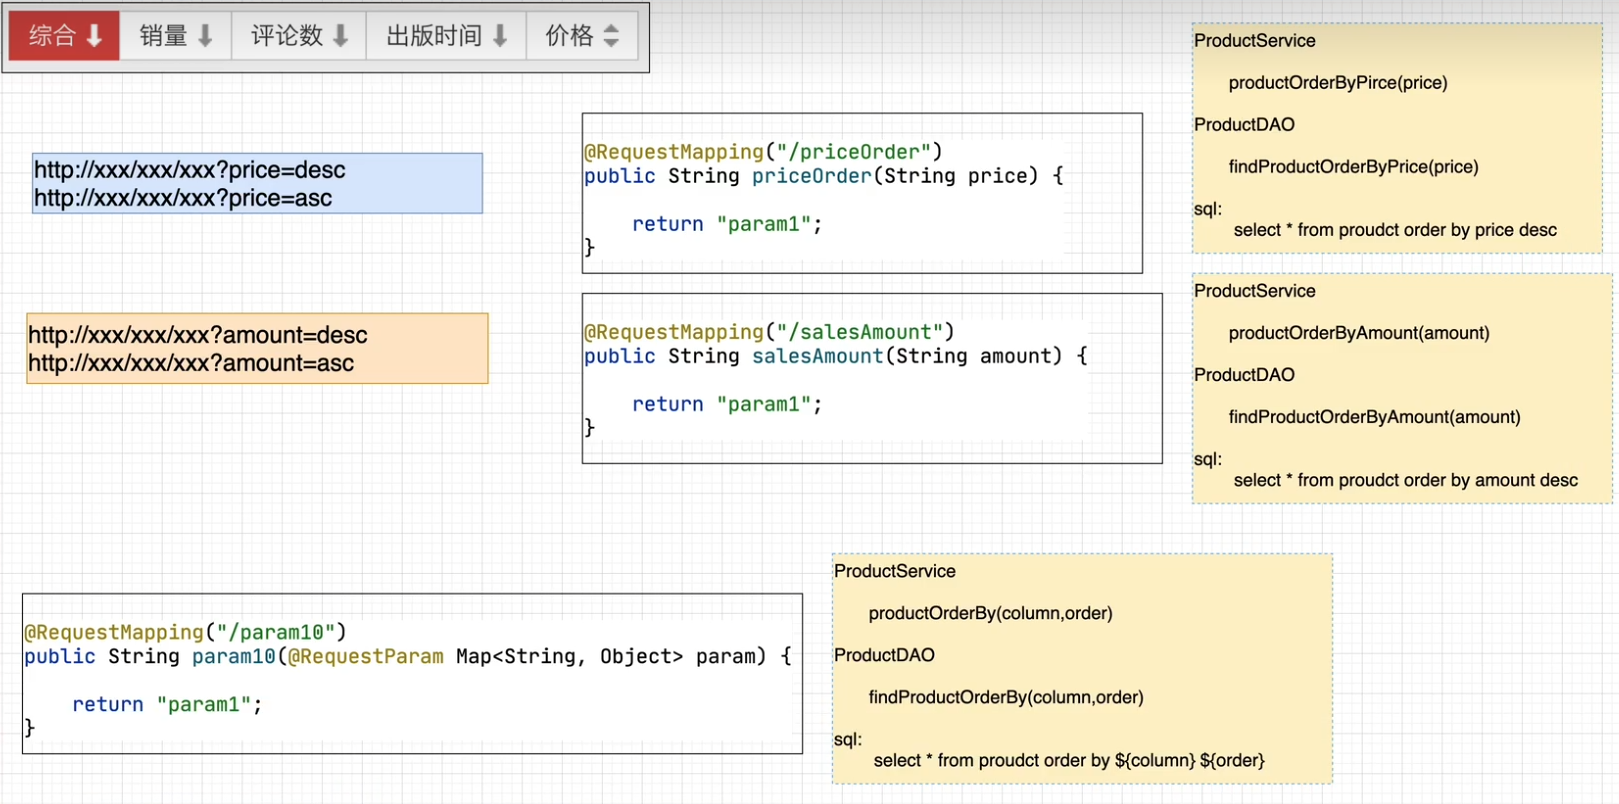Click the down arrow beside 销量
The image size is (1619, 804).
(x=205, y=36)
